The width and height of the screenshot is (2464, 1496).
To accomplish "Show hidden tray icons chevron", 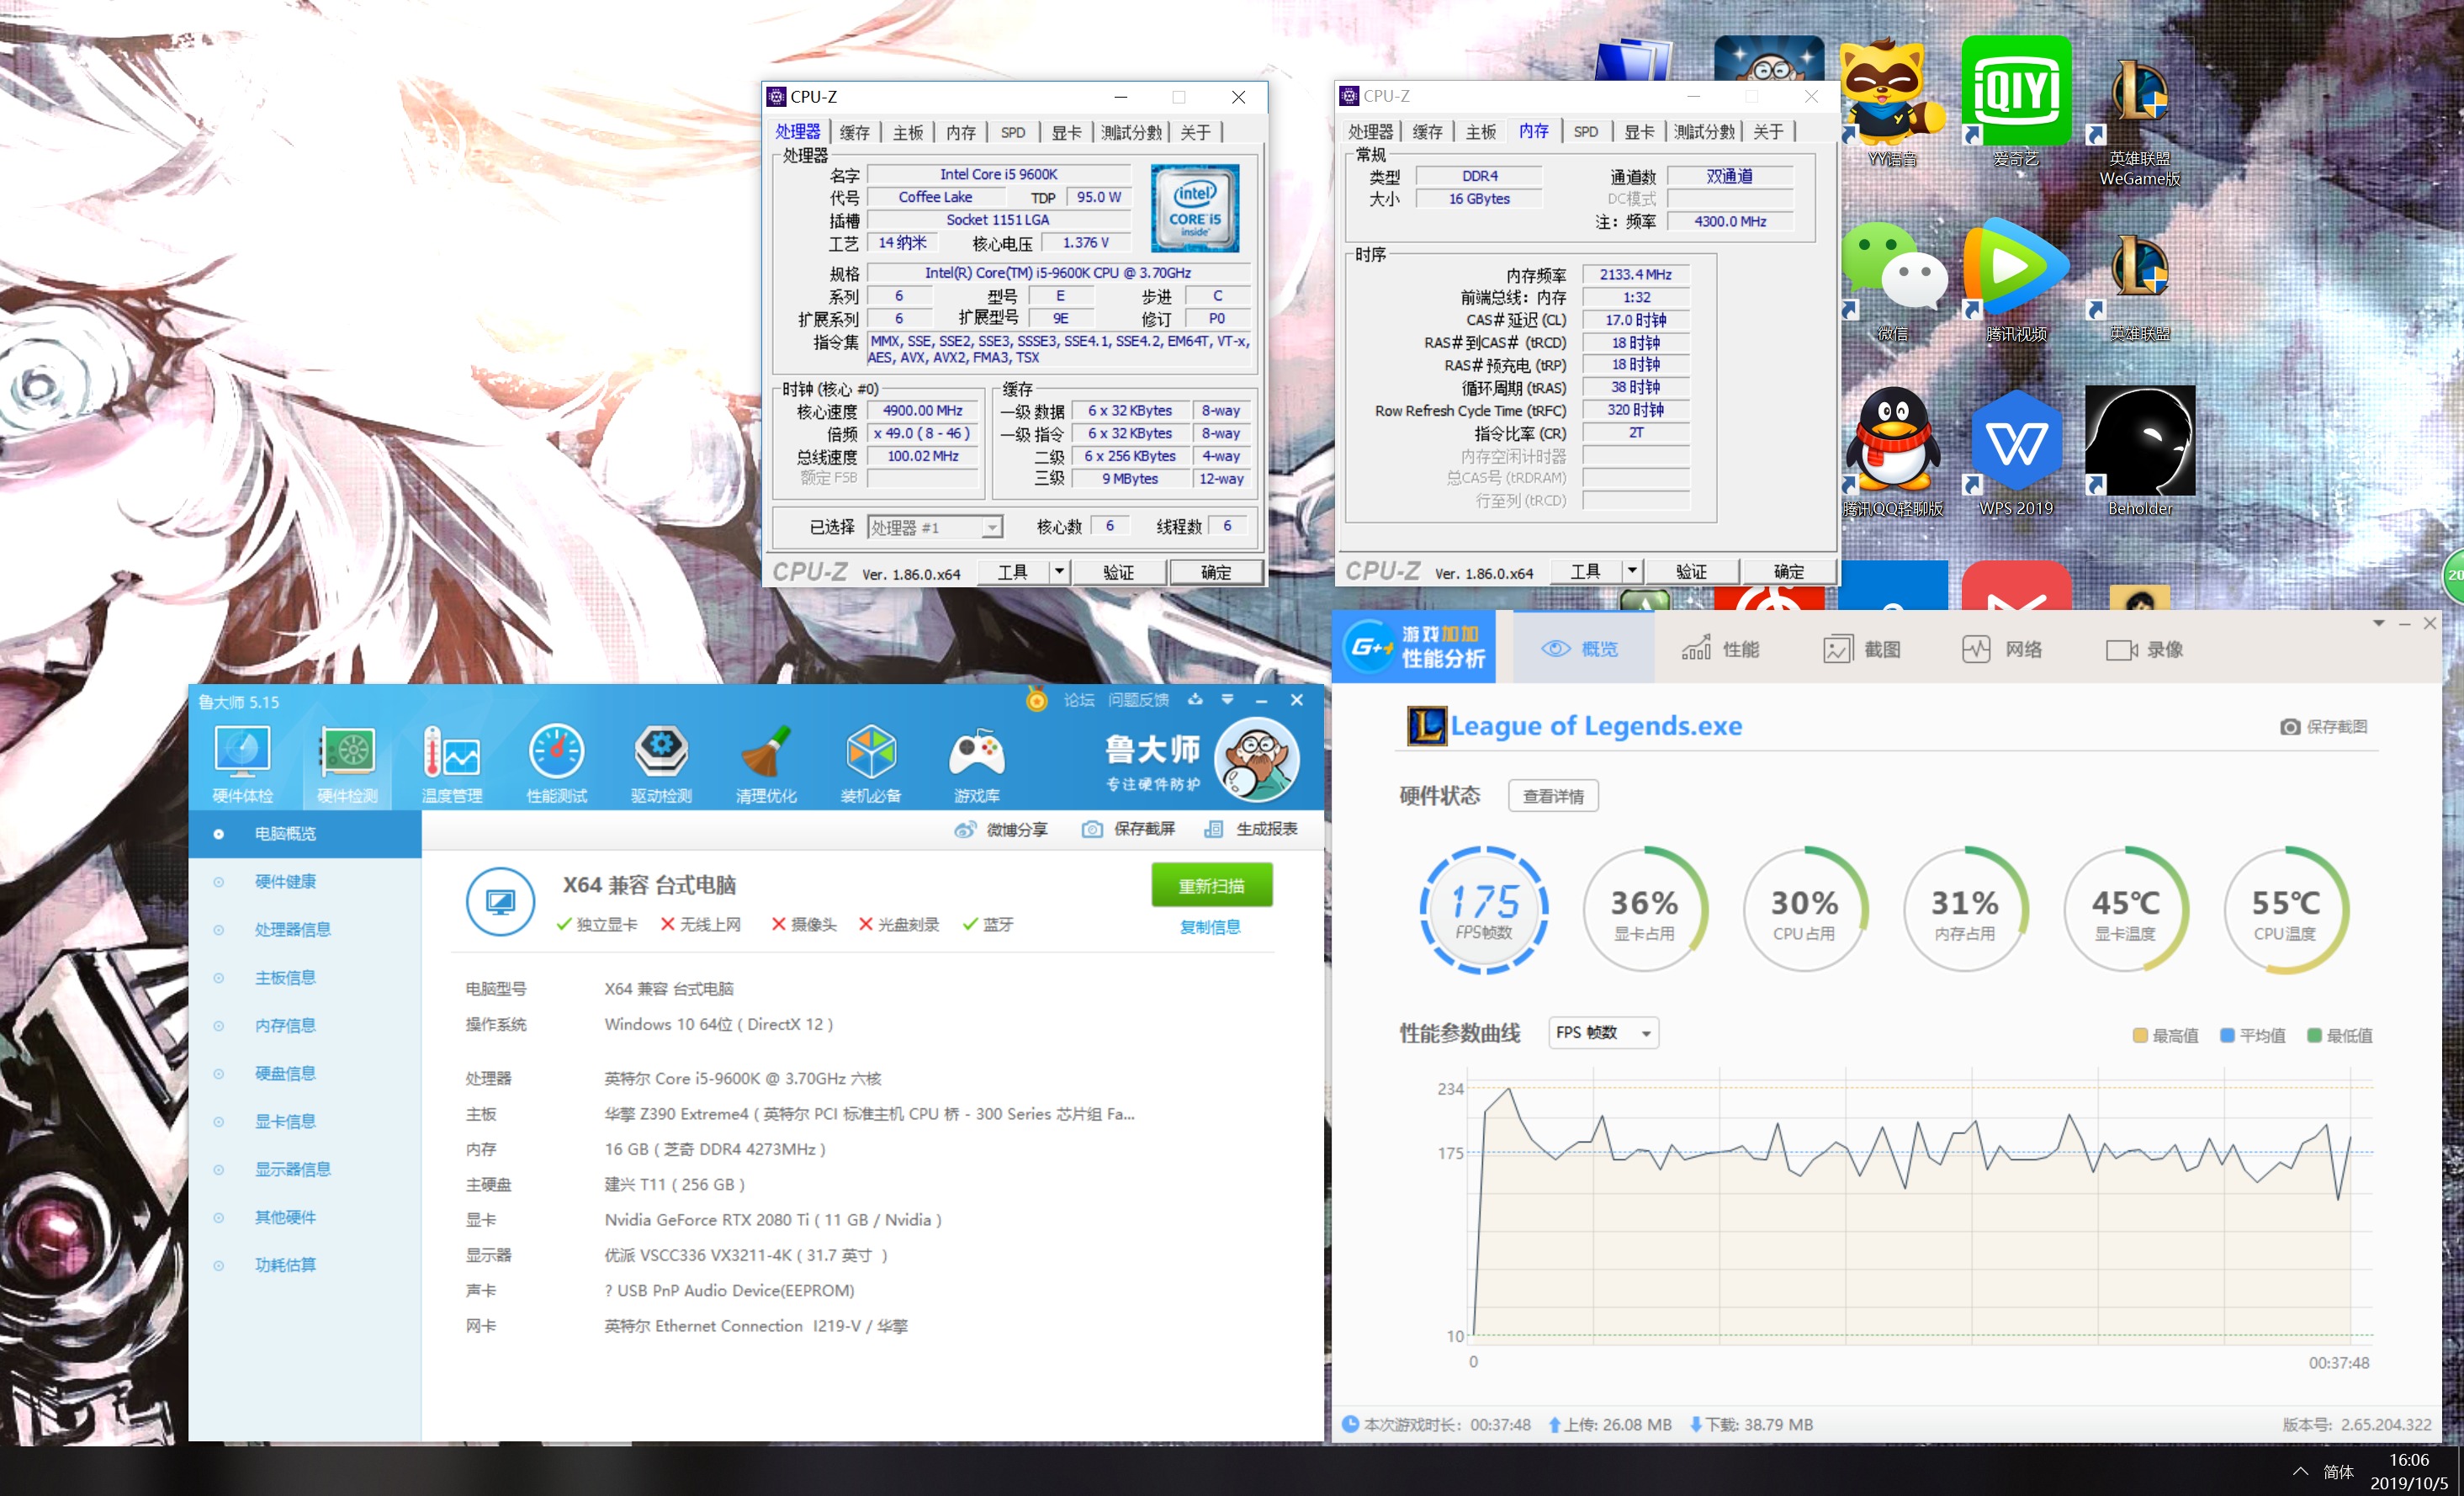I will pos(2300,1471).
